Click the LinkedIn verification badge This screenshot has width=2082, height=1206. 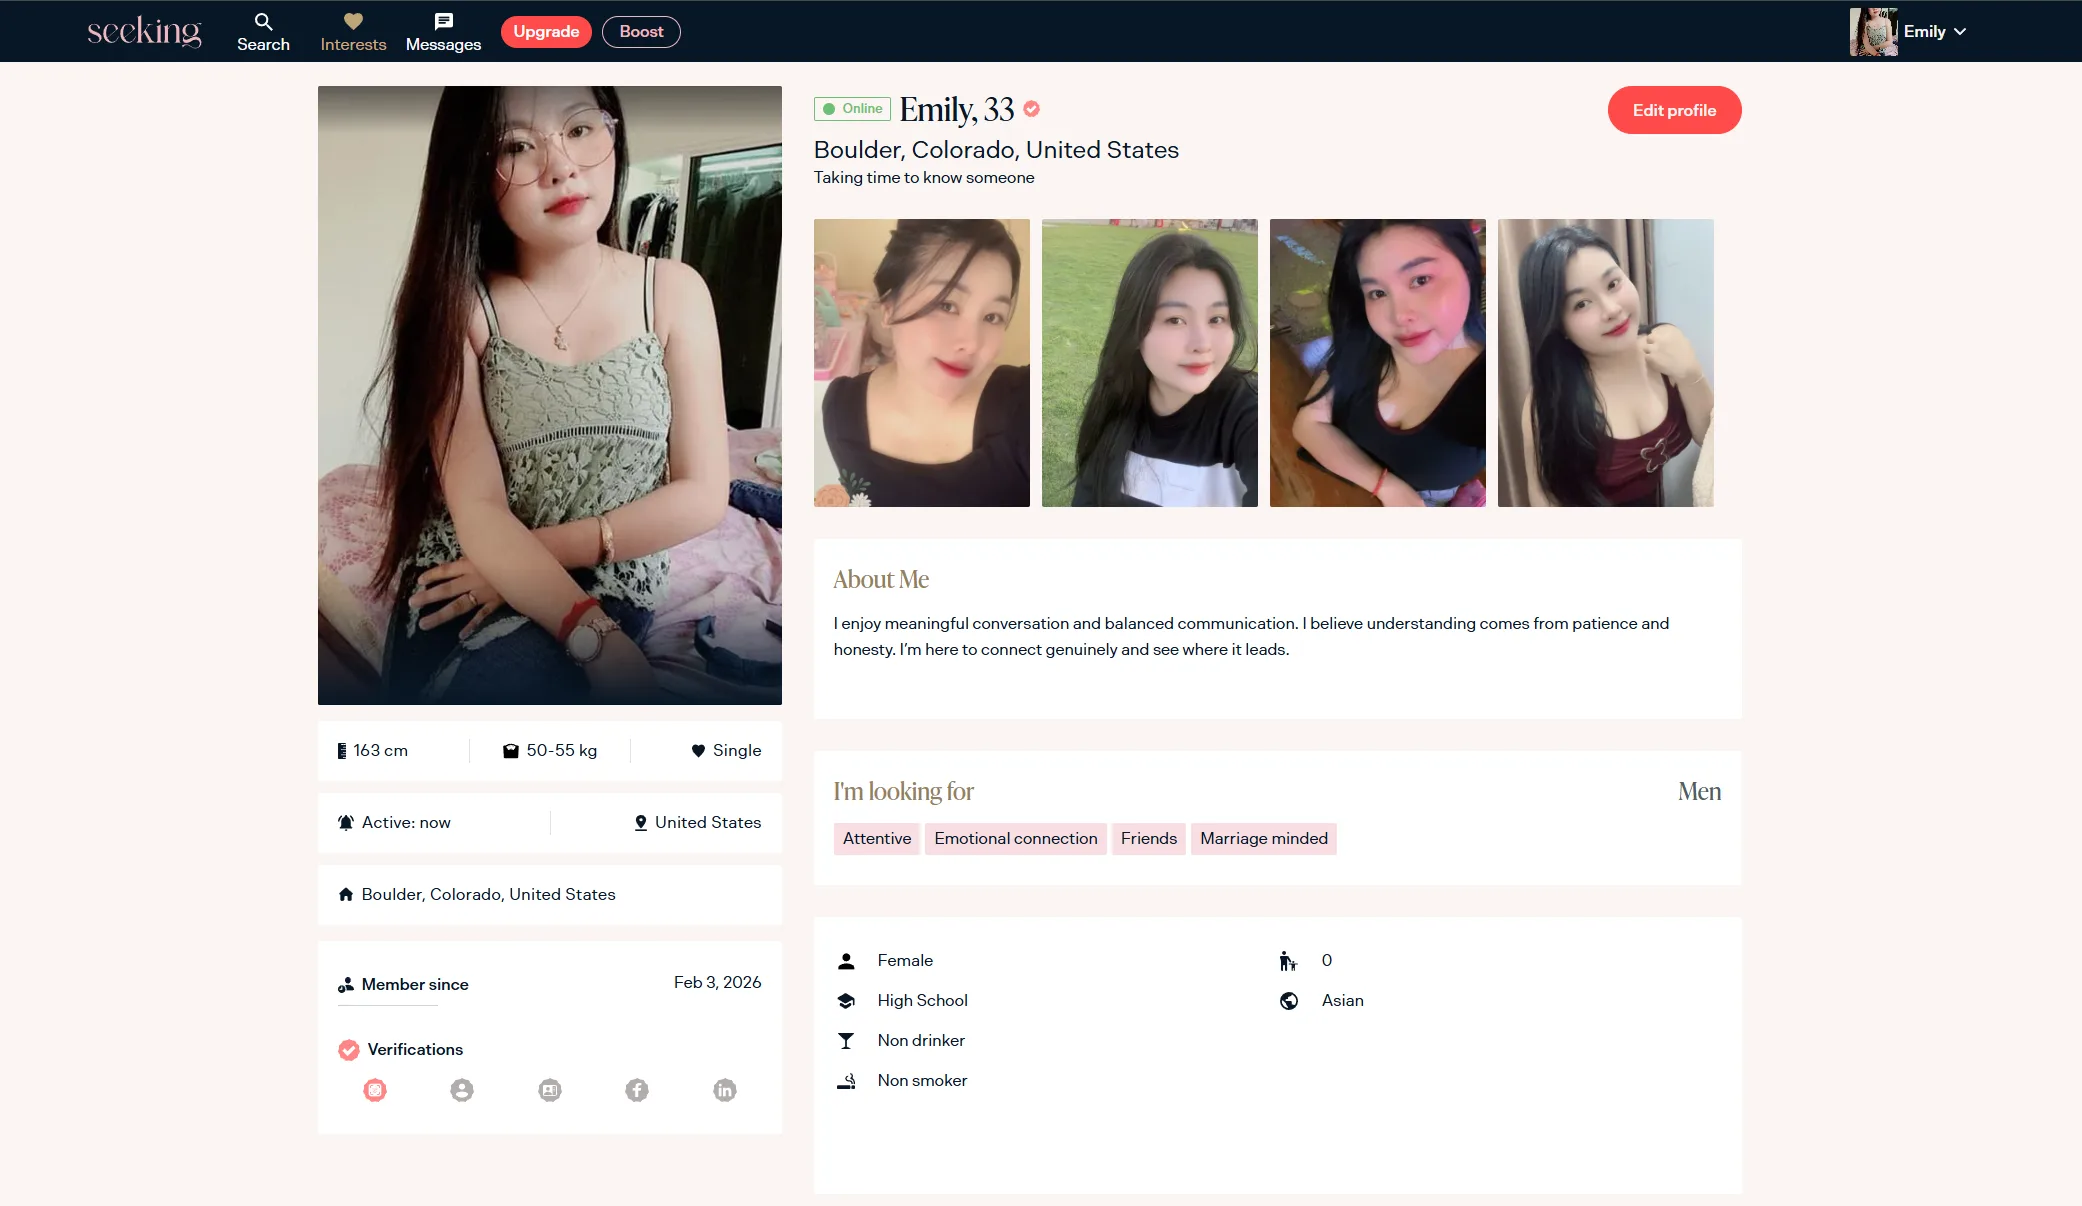[725, 1090]
